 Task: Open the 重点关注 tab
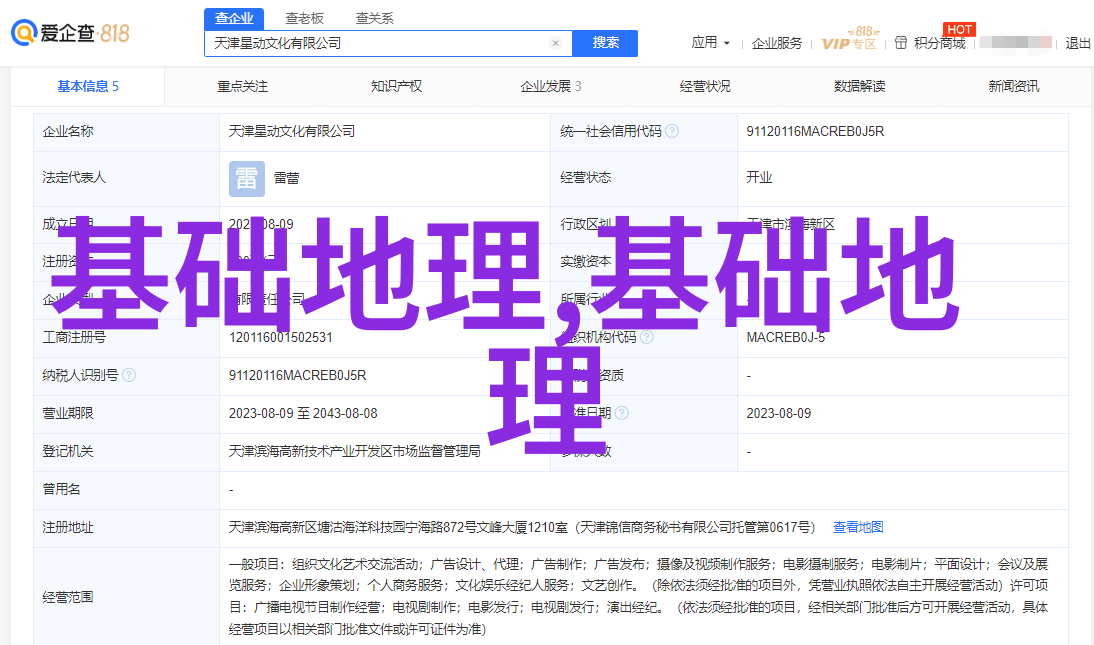[242, 87]
